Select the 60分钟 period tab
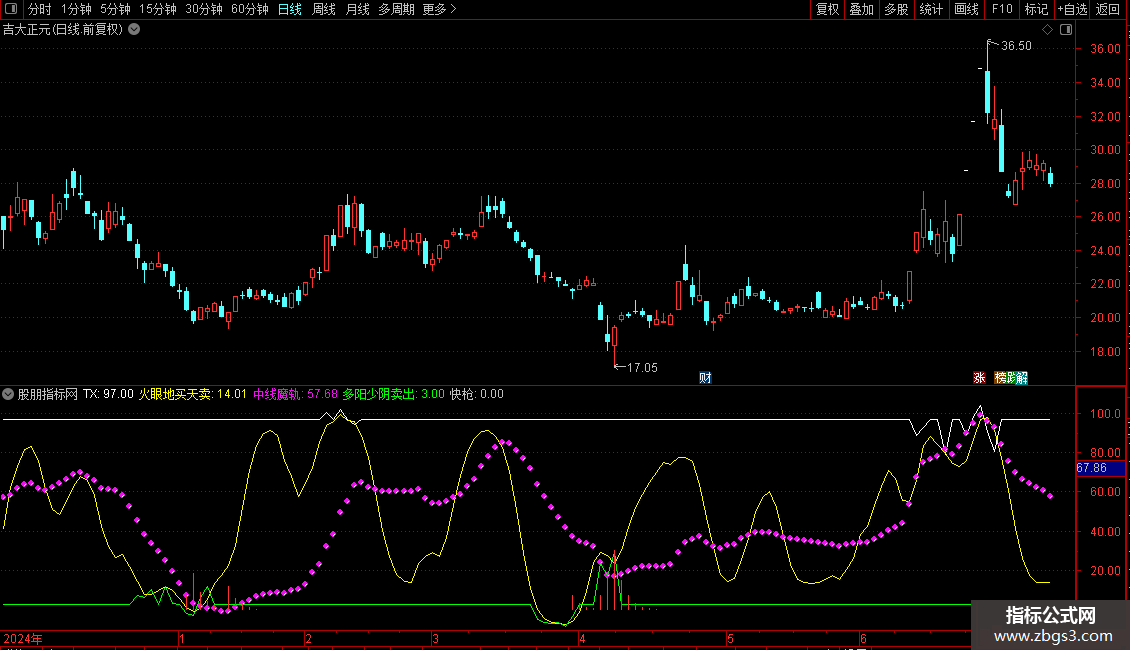Viewport: 1130px width, 650px height. [x=250, y=9]
